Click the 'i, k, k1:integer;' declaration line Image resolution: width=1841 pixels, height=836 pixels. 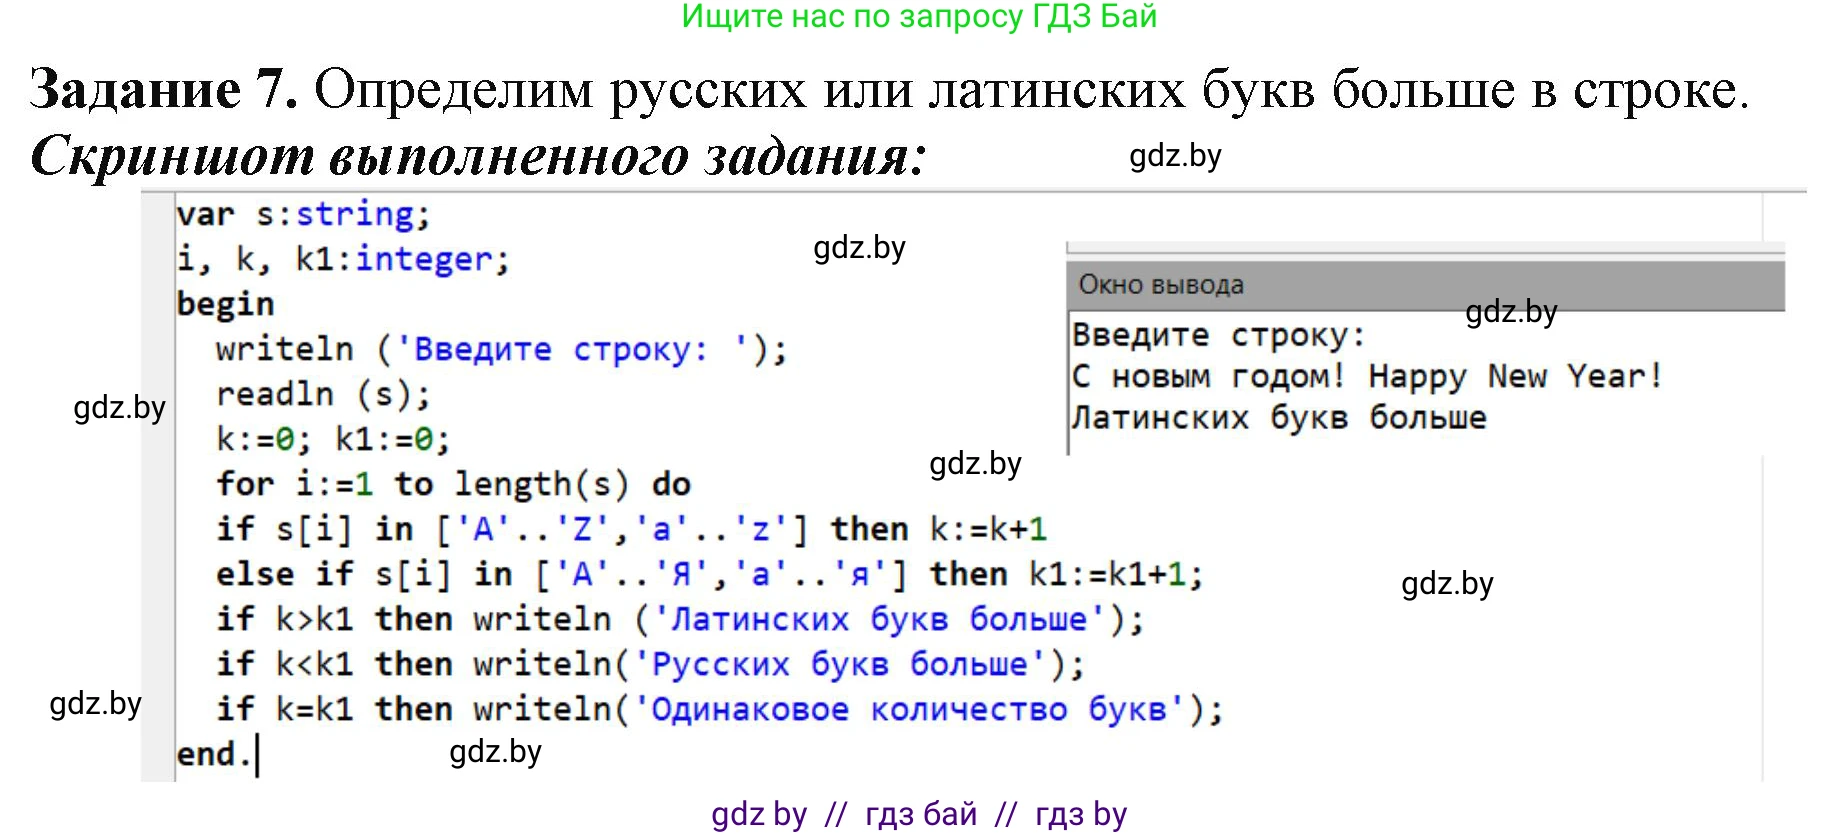point(343,259)
